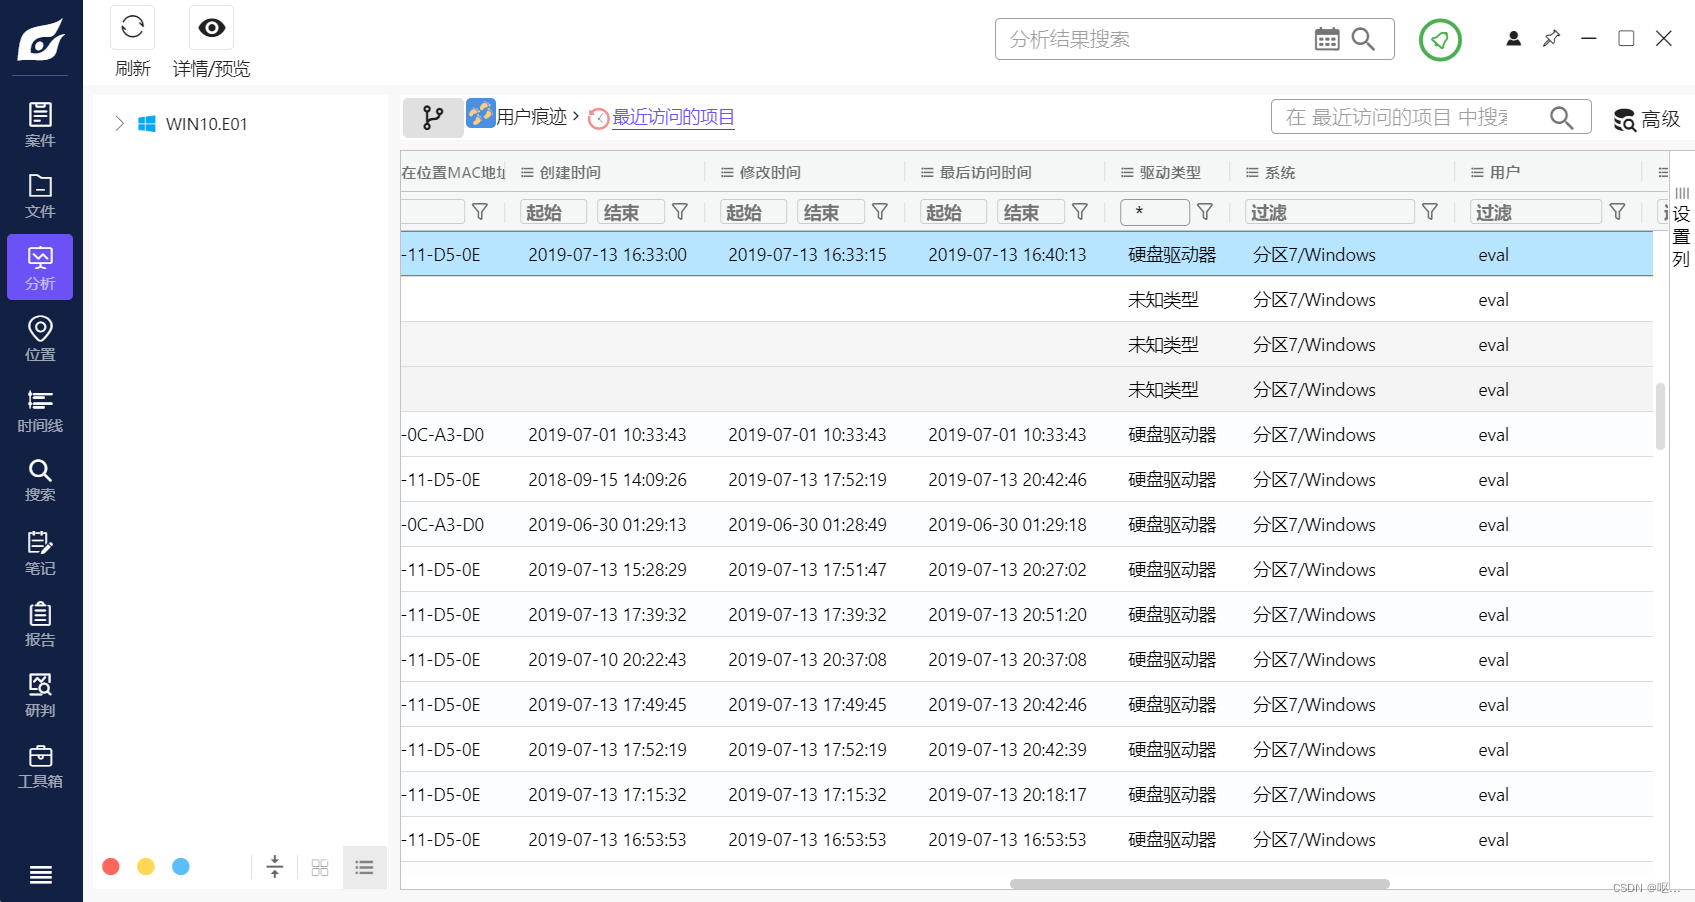Open Created Time (创建时间) column menu

tap(527, 173)
